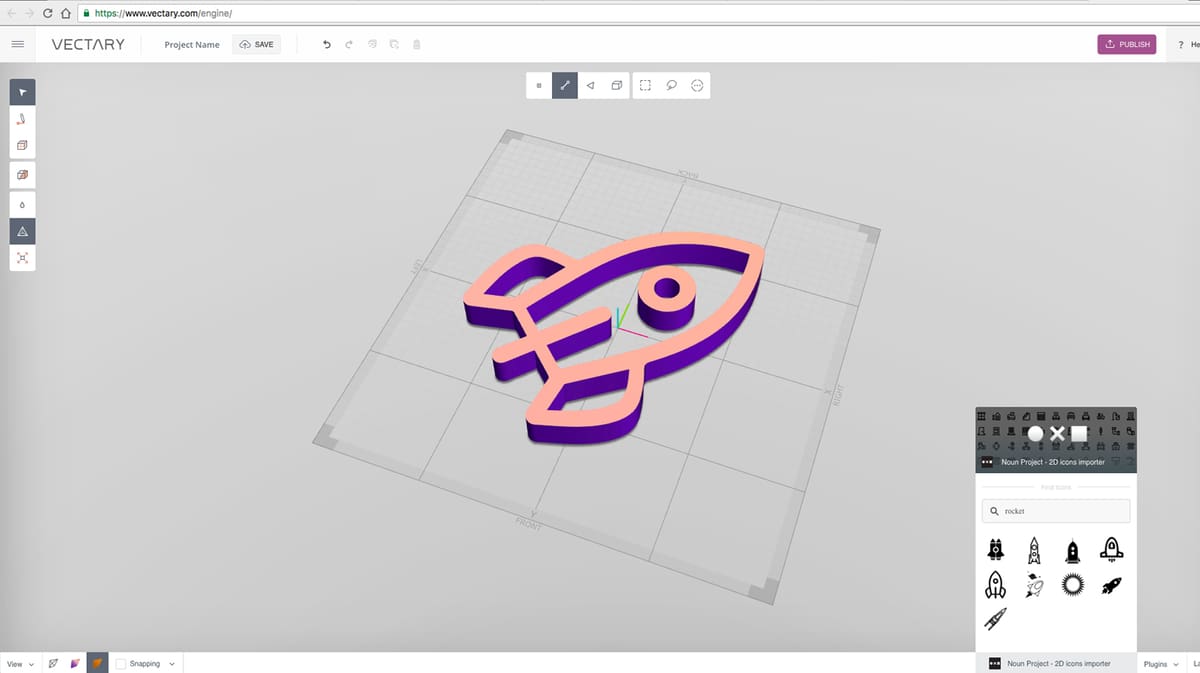Viewport: 1200px width, 673px height.
Task: Open the View dropdown
Action: pyautogui.click(x=20, y=663)
